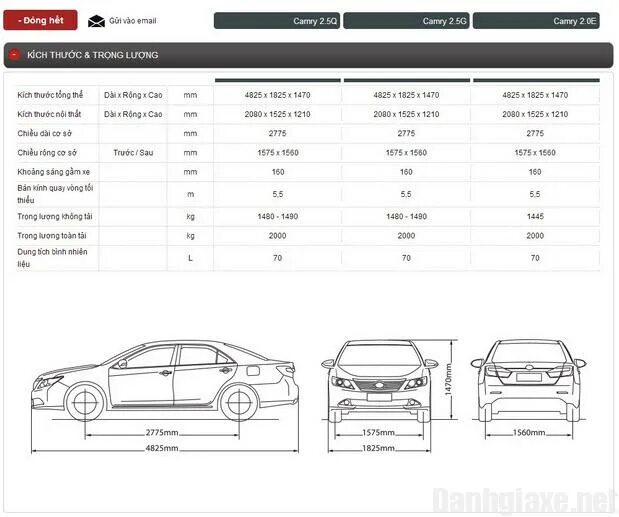Click the envelope email icon

click(96, 21)
